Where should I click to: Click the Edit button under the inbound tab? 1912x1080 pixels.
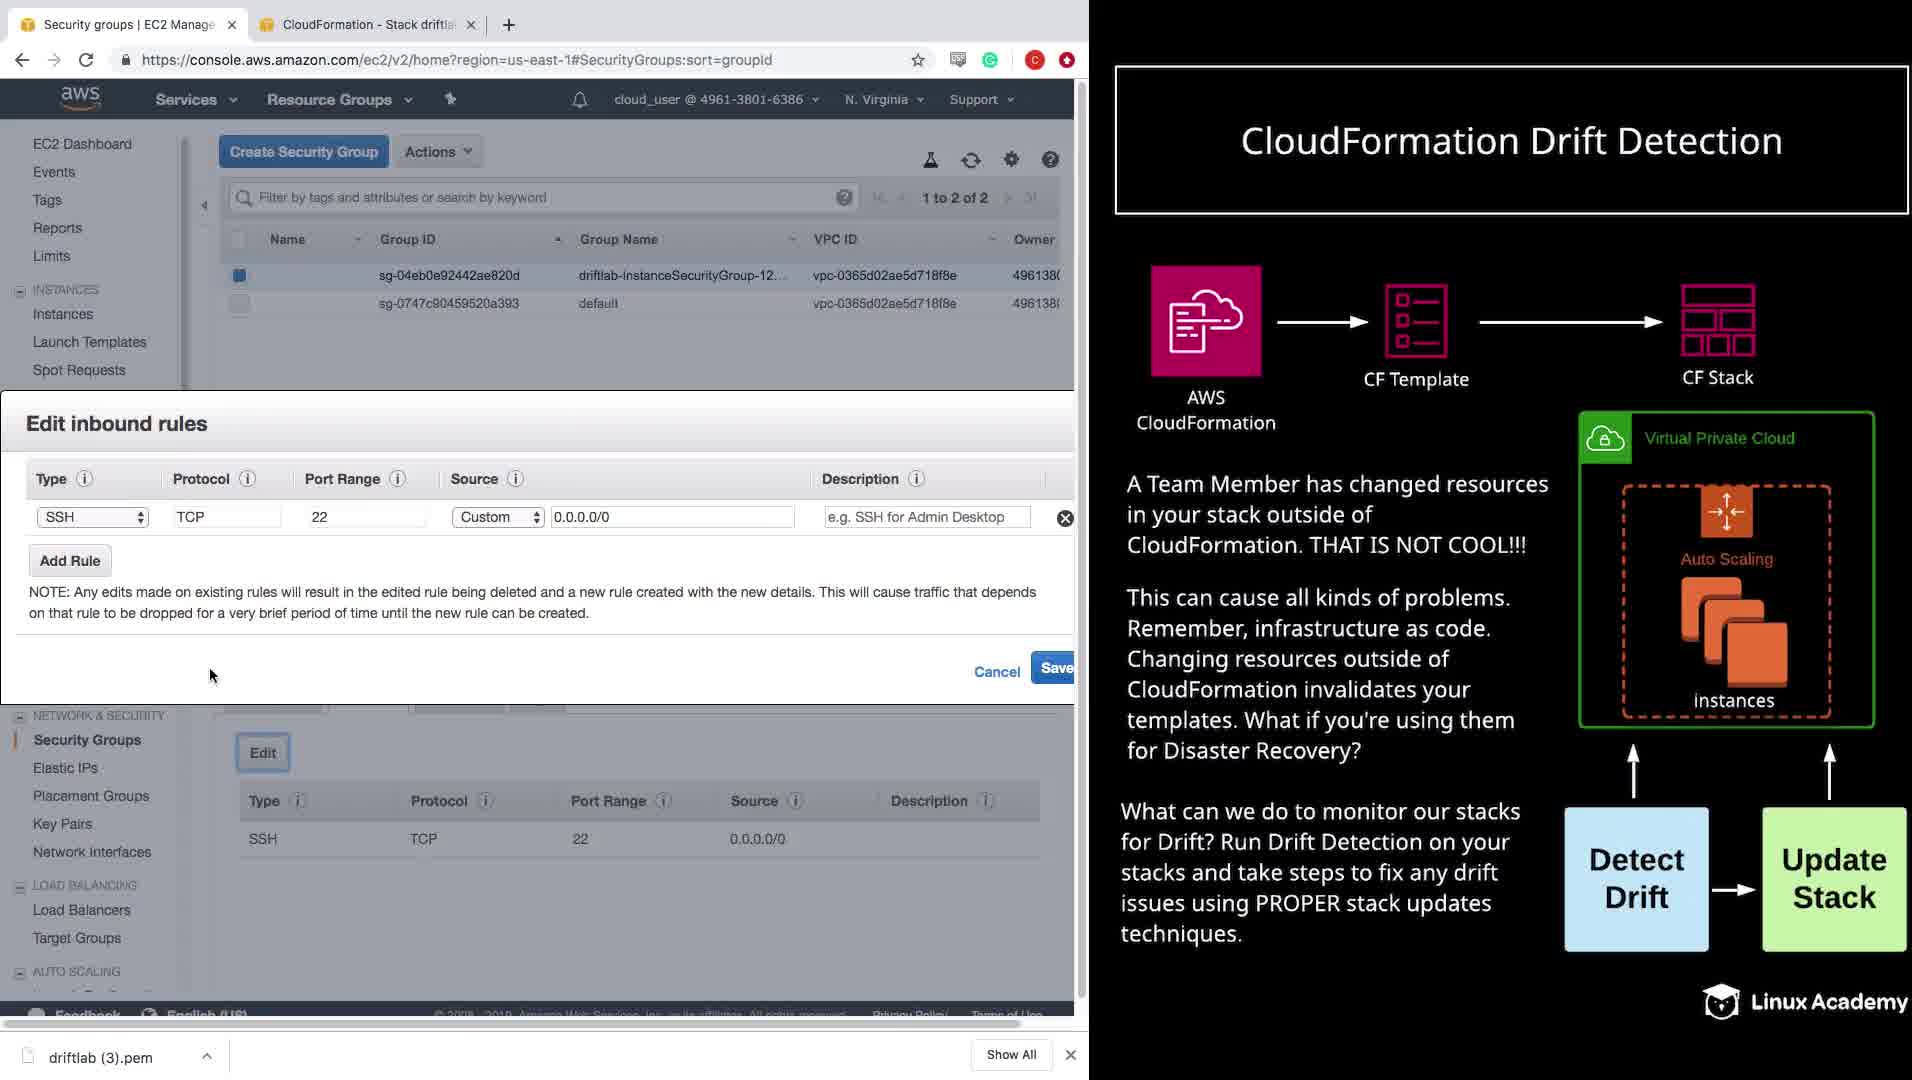263,753
